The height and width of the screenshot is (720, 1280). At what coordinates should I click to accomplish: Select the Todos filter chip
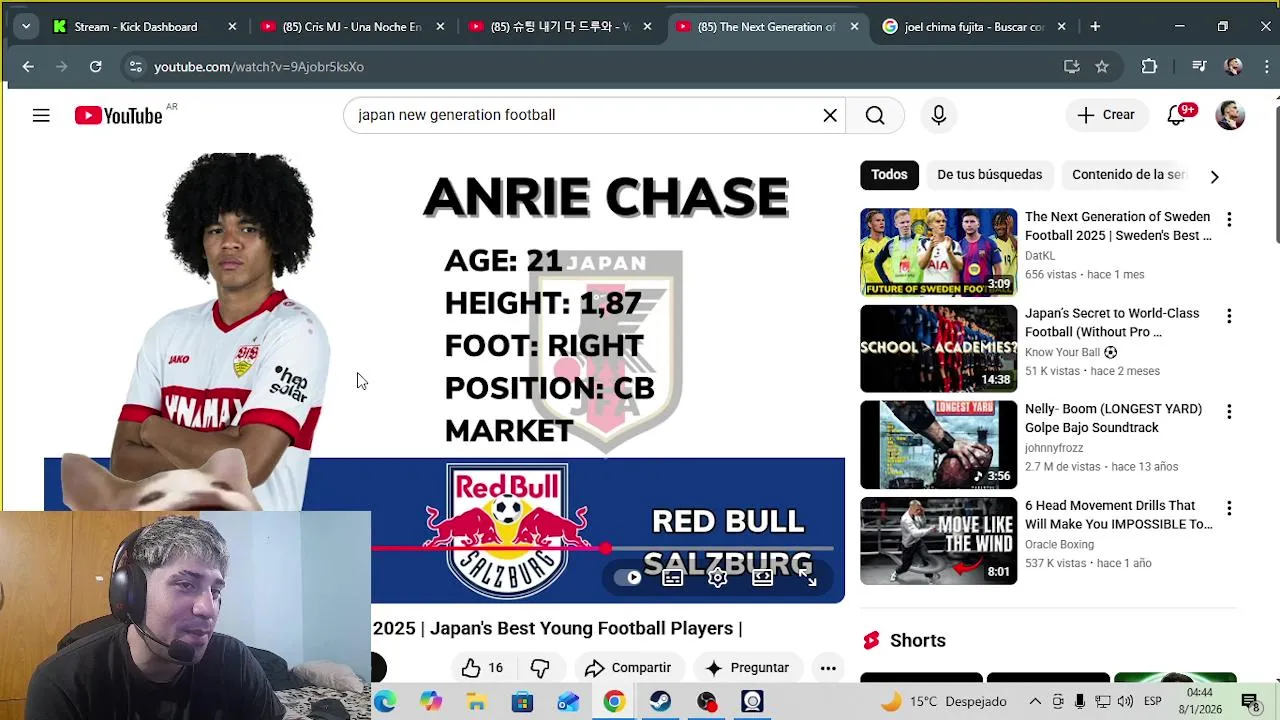pyautogui.click(x=889, y=175)
